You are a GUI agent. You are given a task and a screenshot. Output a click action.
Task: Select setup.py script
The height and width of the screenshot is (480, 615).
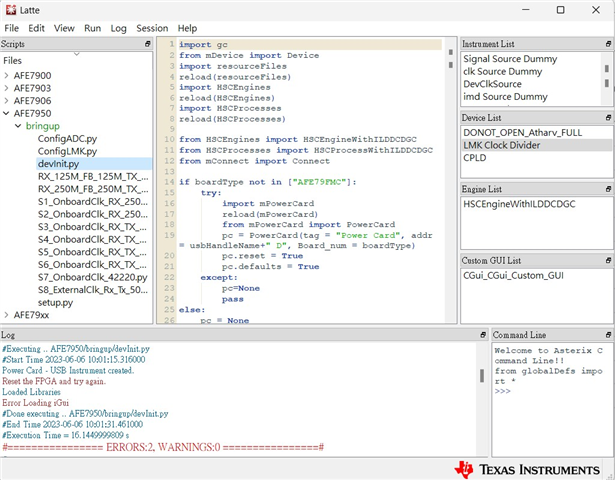click(55, 302)
